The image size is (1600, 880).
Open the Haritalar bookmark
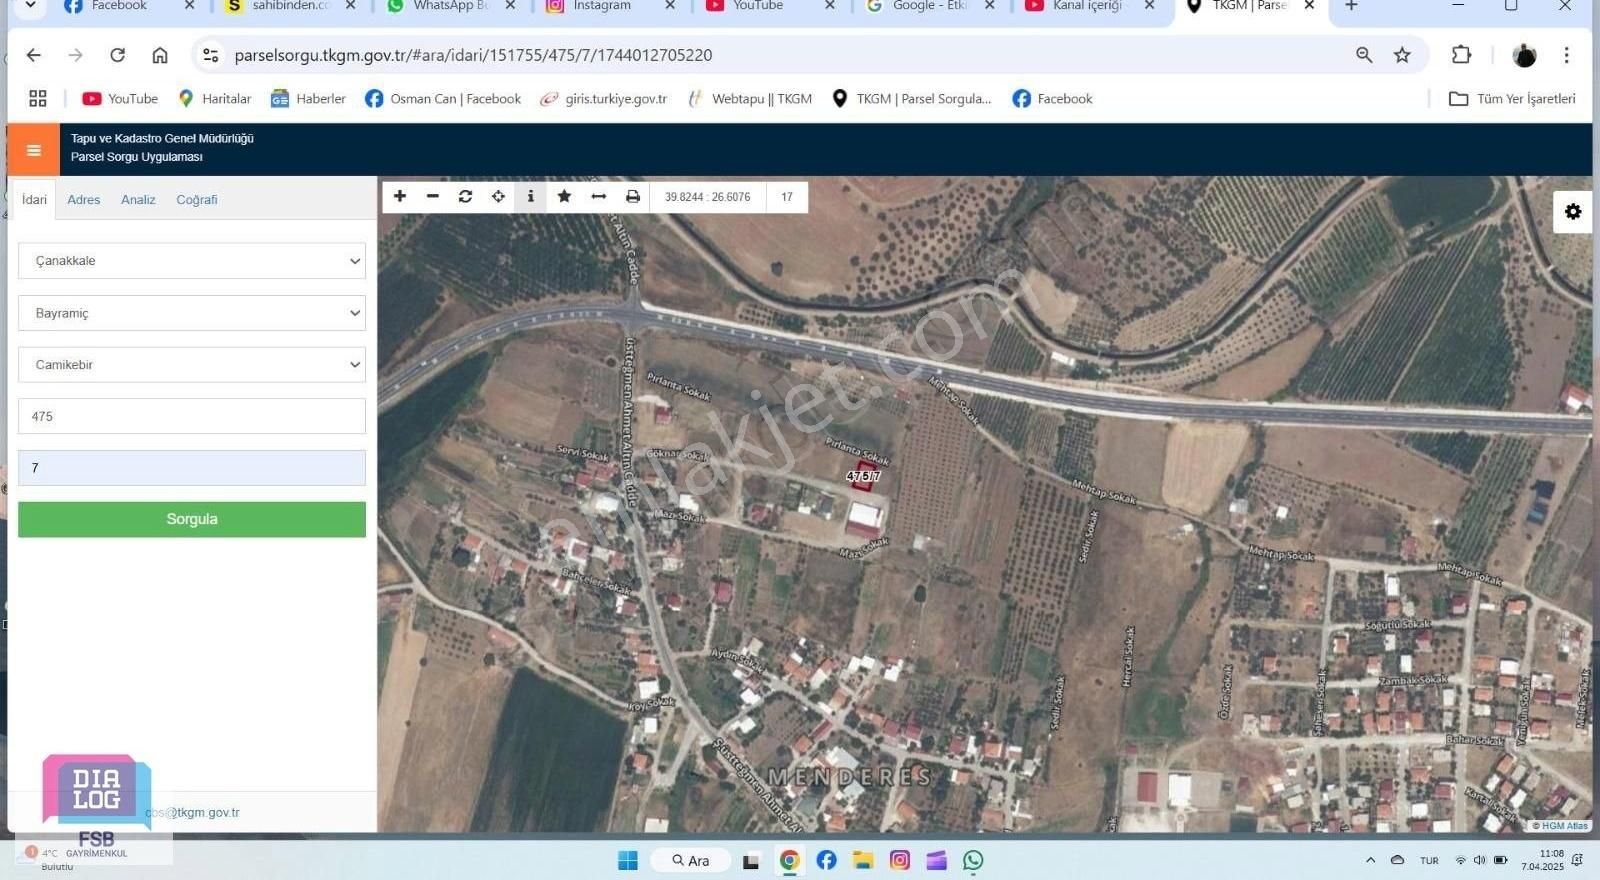point(215,99)
